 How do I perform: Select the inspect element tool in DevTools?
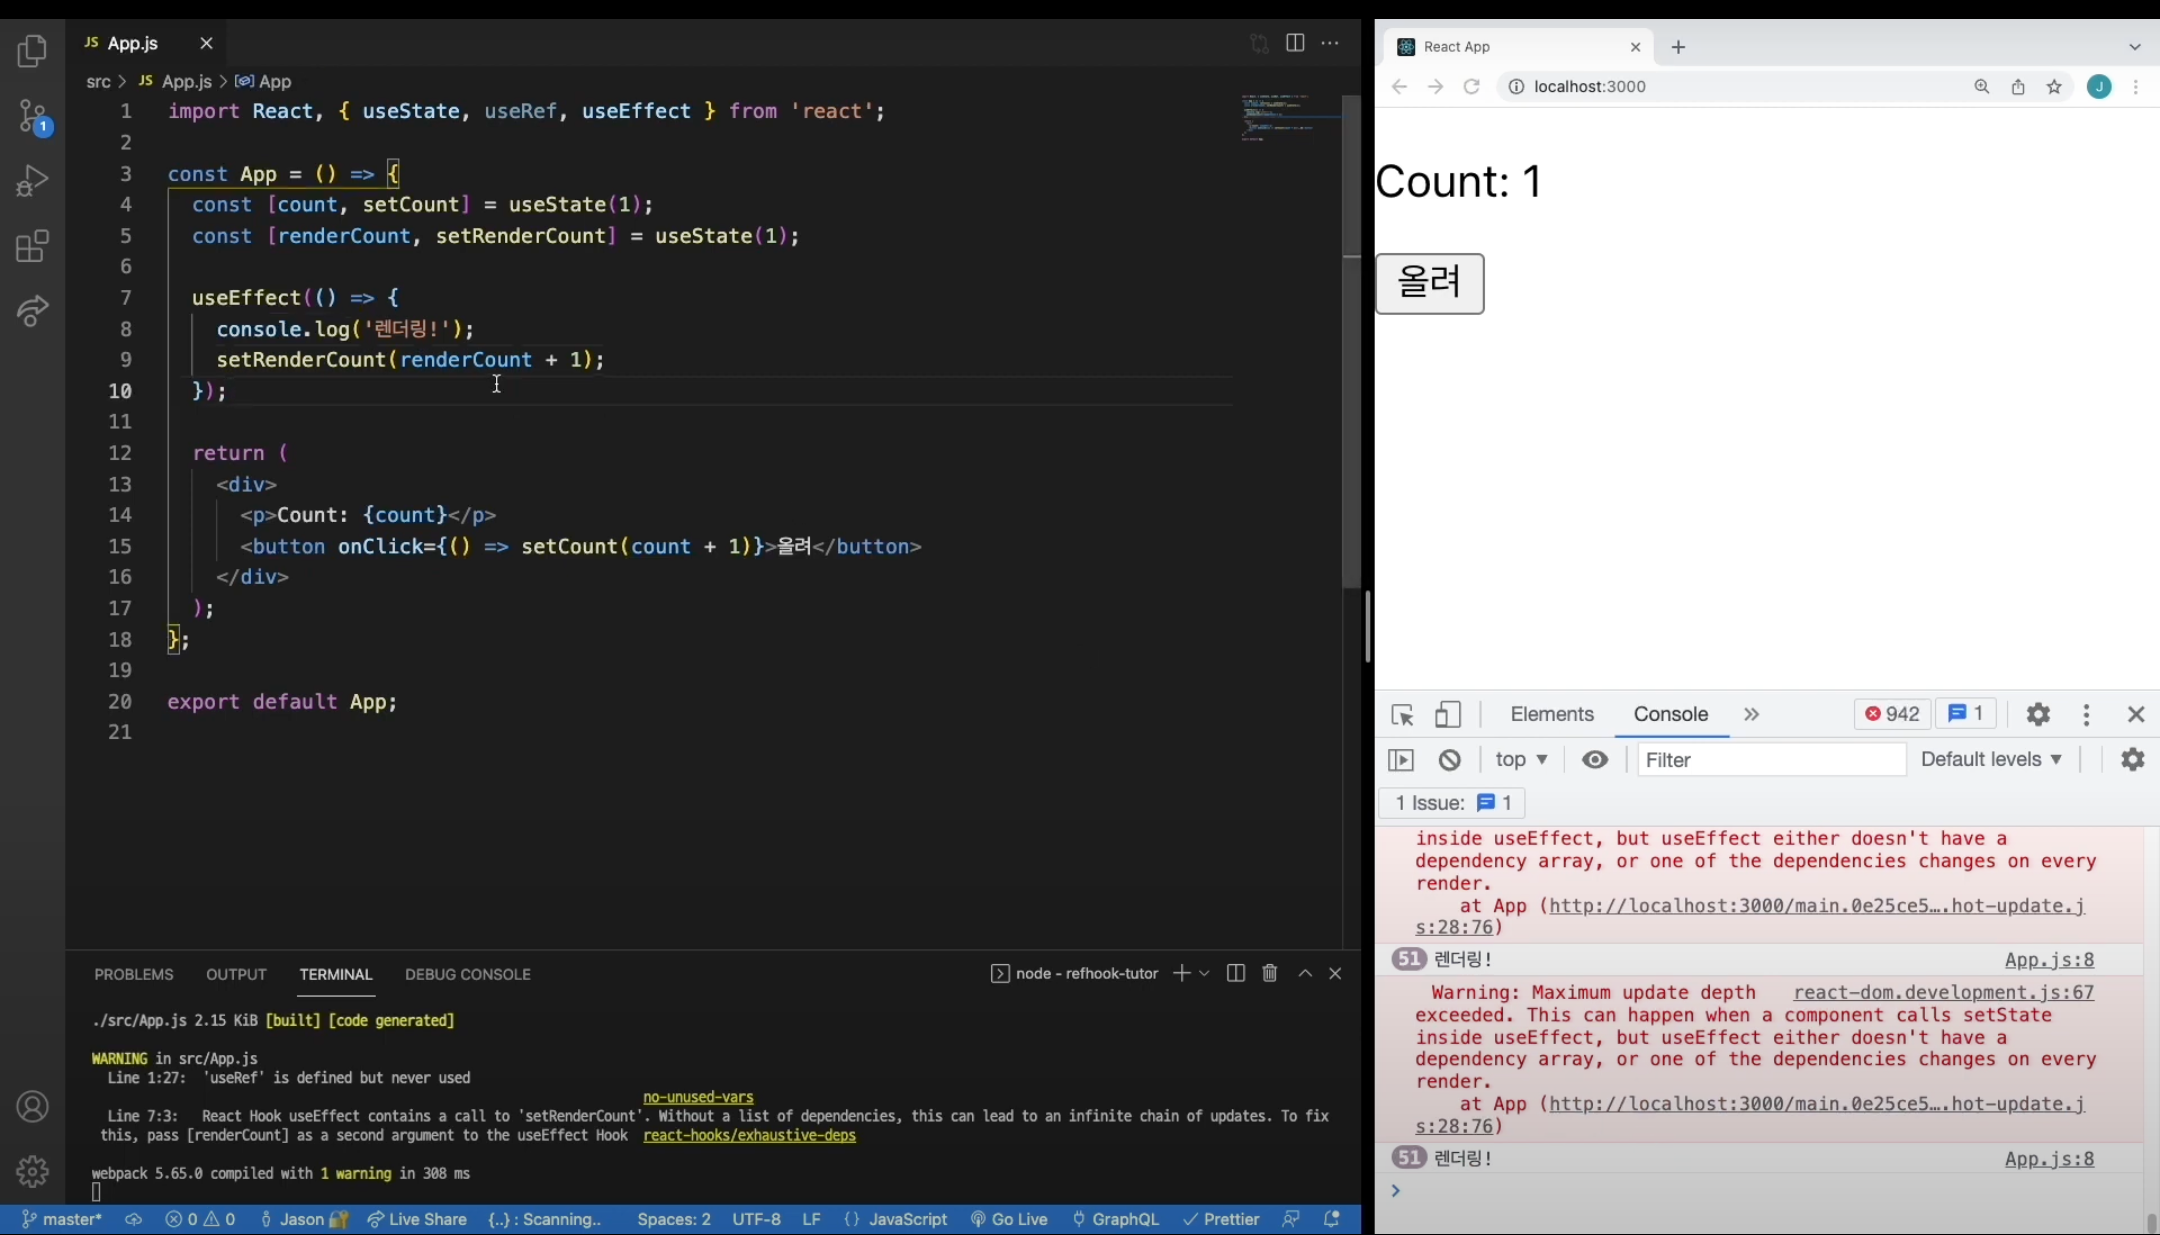click(1401, 714)
